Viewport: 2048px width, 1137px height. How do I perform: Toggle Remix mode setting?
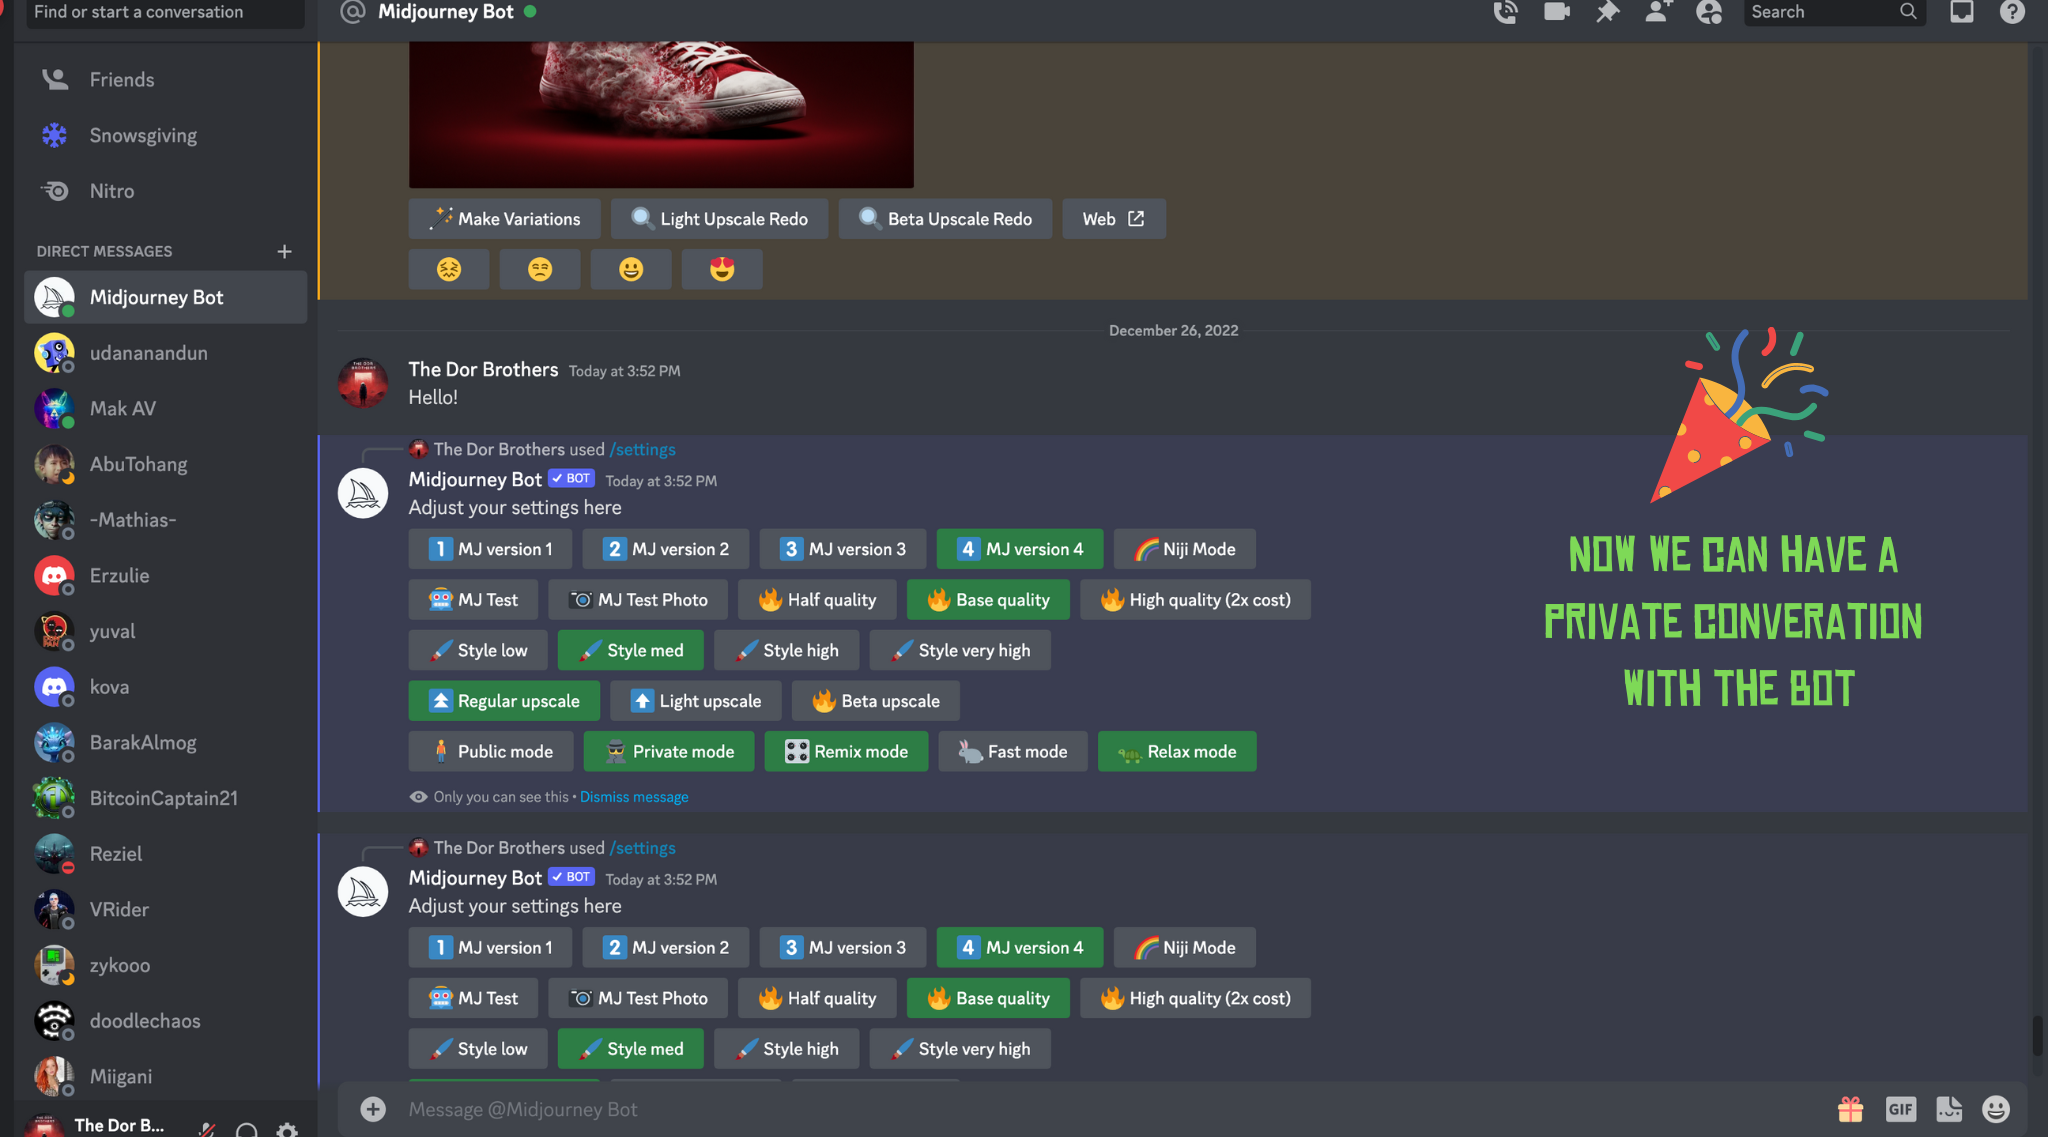(846, 751)
